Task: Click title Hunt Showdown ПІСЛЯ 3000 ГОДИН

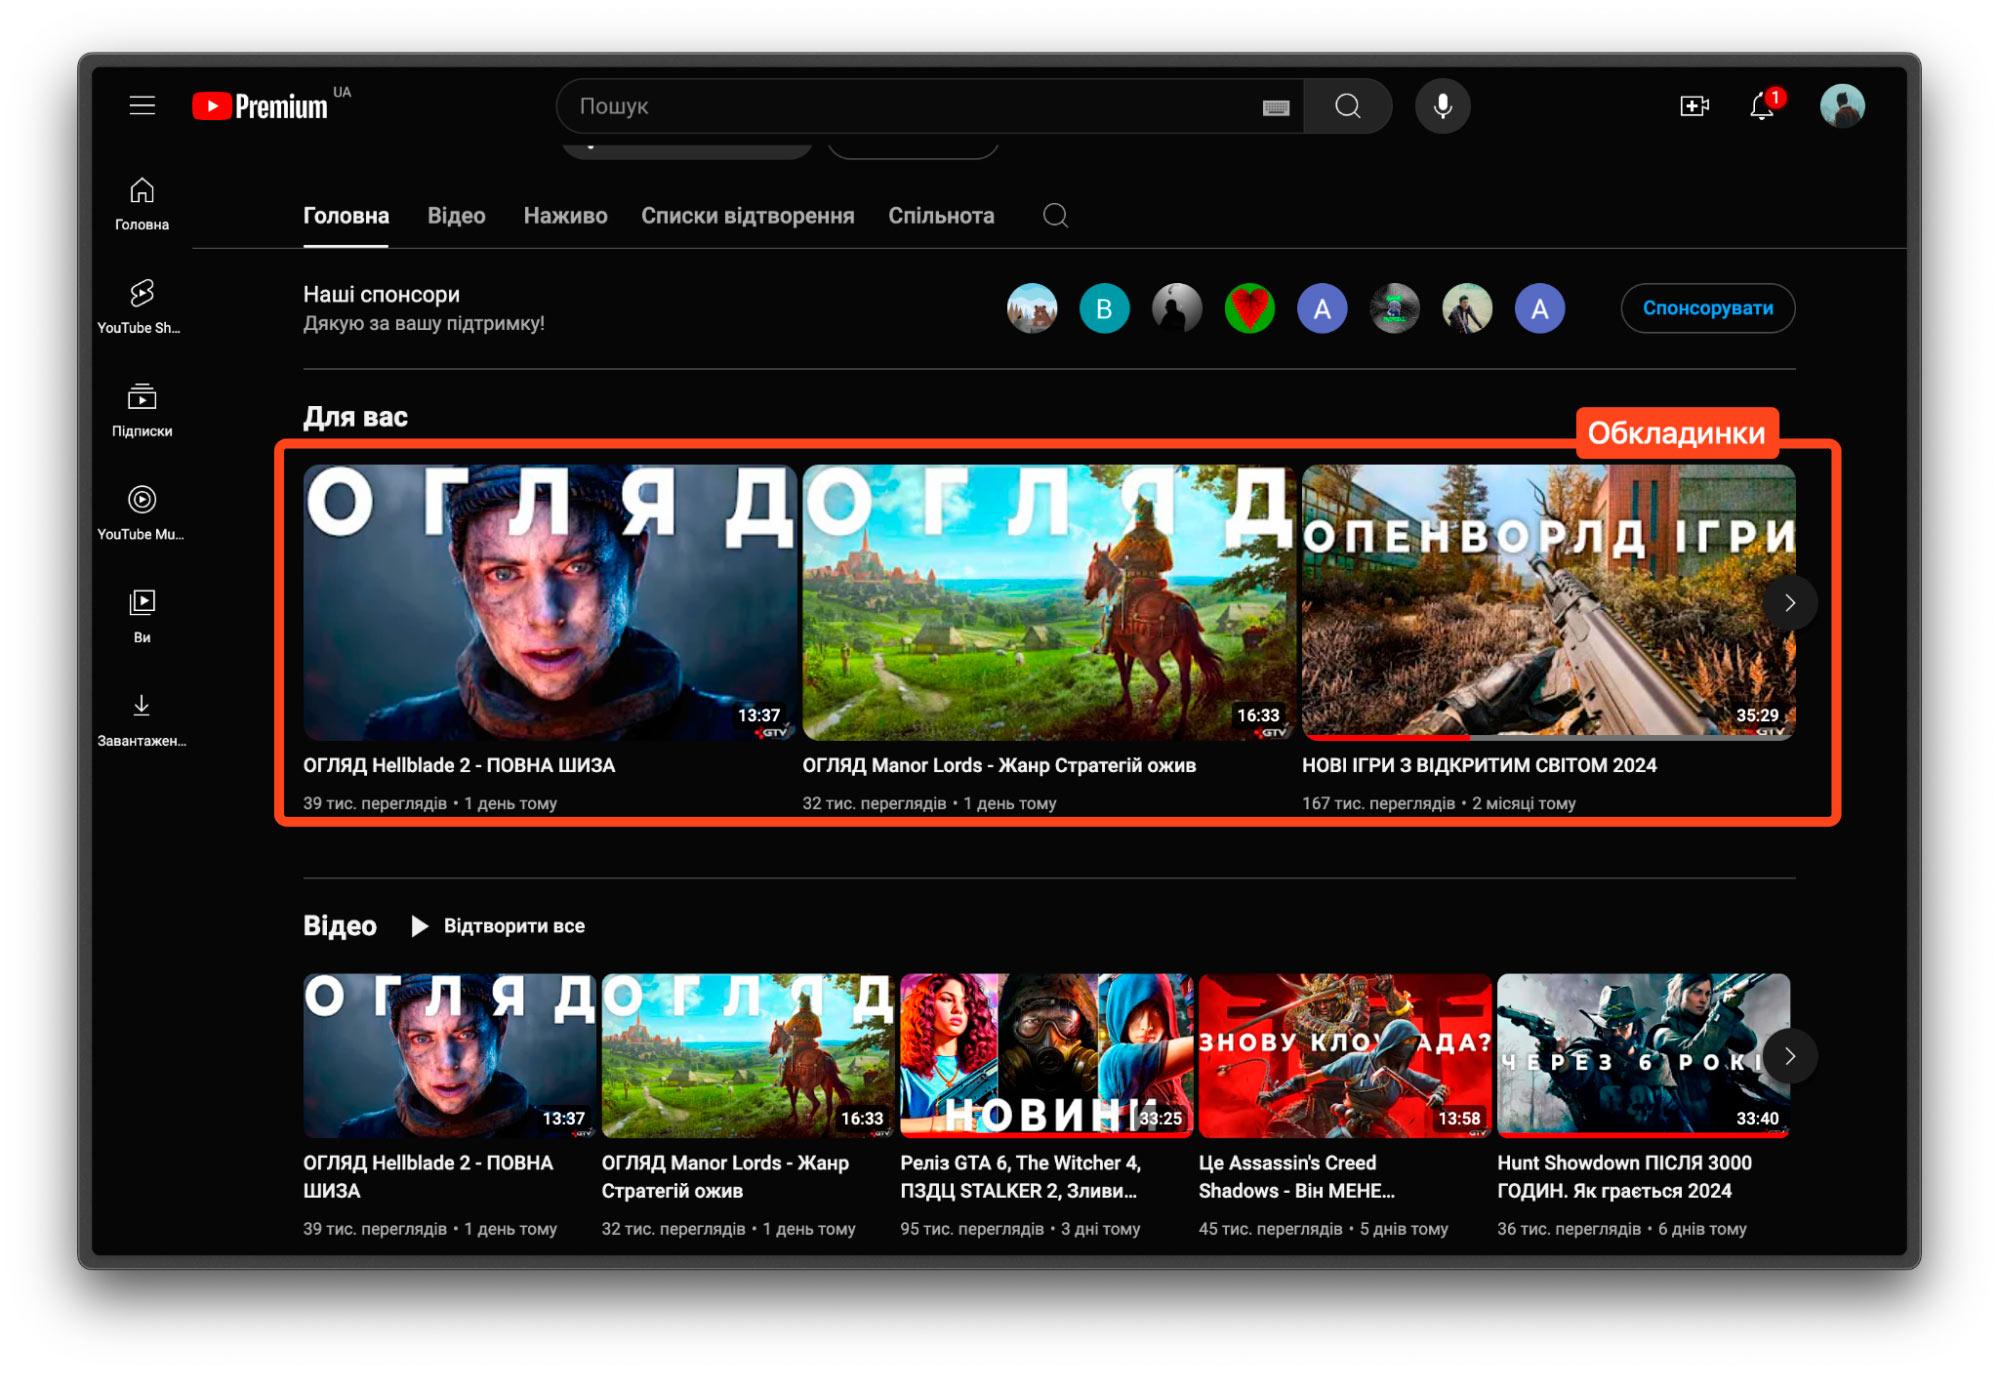Action: click(x=1624, y=1177)
